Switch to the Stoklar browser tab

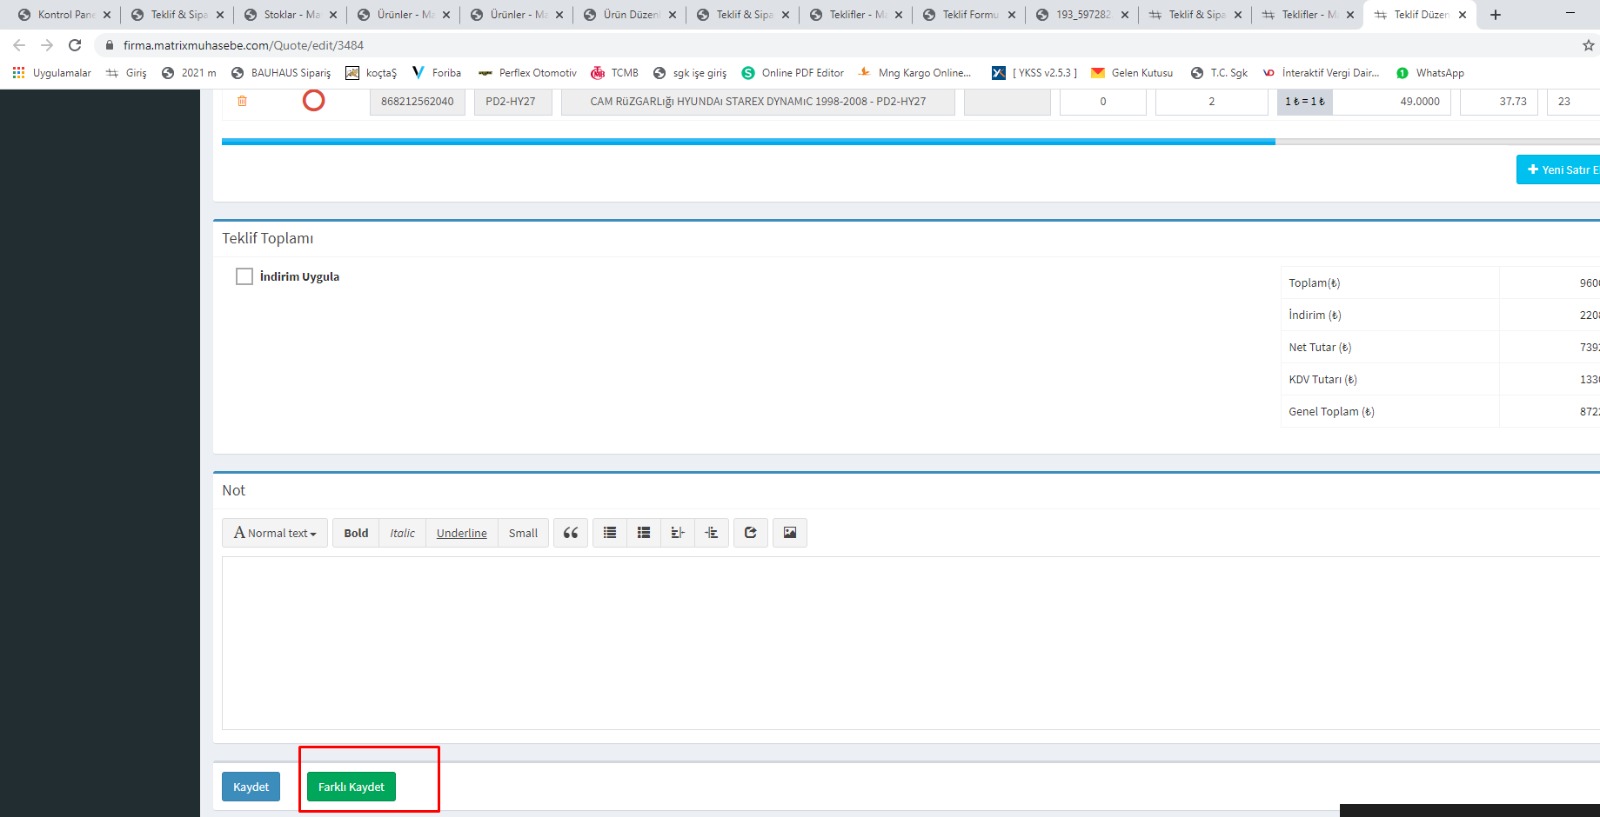pos(290,15)
